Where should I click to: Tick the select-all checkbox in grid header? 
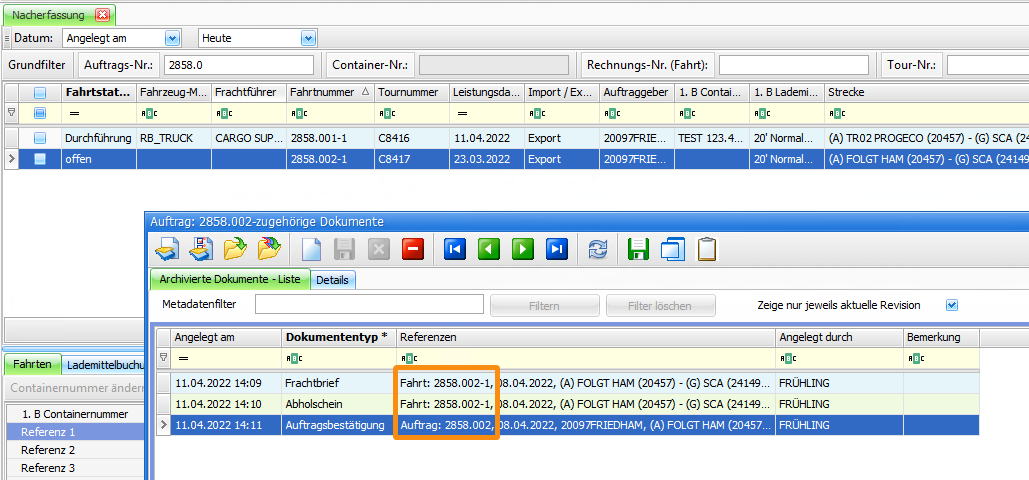pyautogui.click(x=40, y=92)
